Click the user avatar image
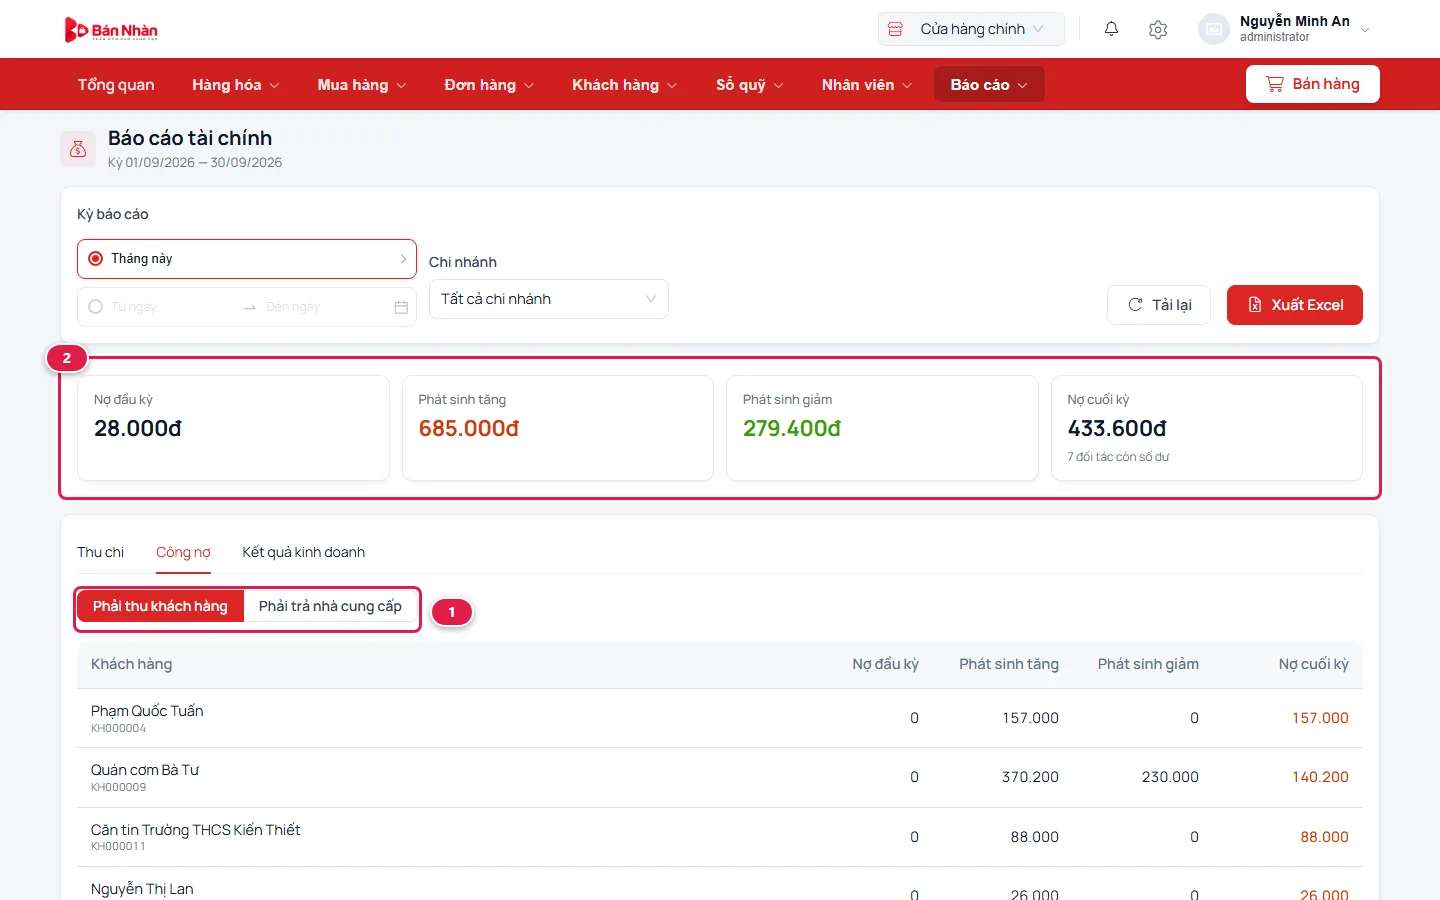This screenshot has width=1440, height=900. click(x=1214, y=29)
